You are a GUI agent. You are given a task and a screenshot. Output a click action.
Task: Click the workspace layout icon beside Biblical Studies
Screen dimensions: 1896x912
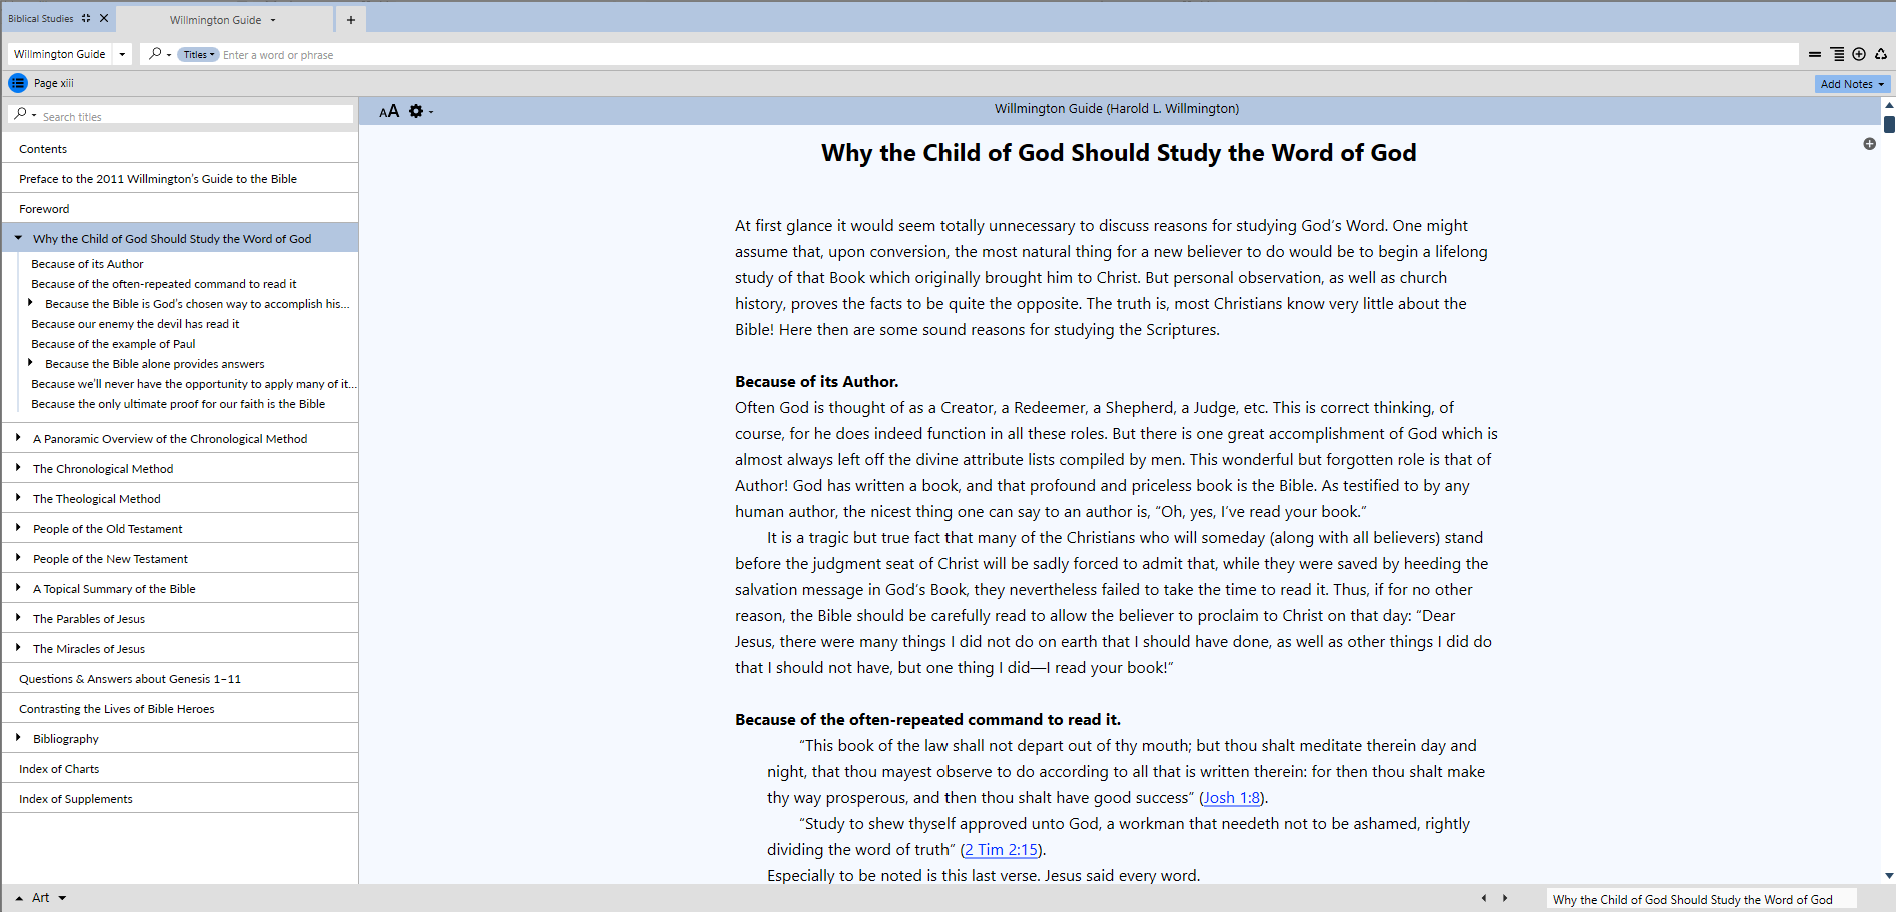[x=86, y=18]
